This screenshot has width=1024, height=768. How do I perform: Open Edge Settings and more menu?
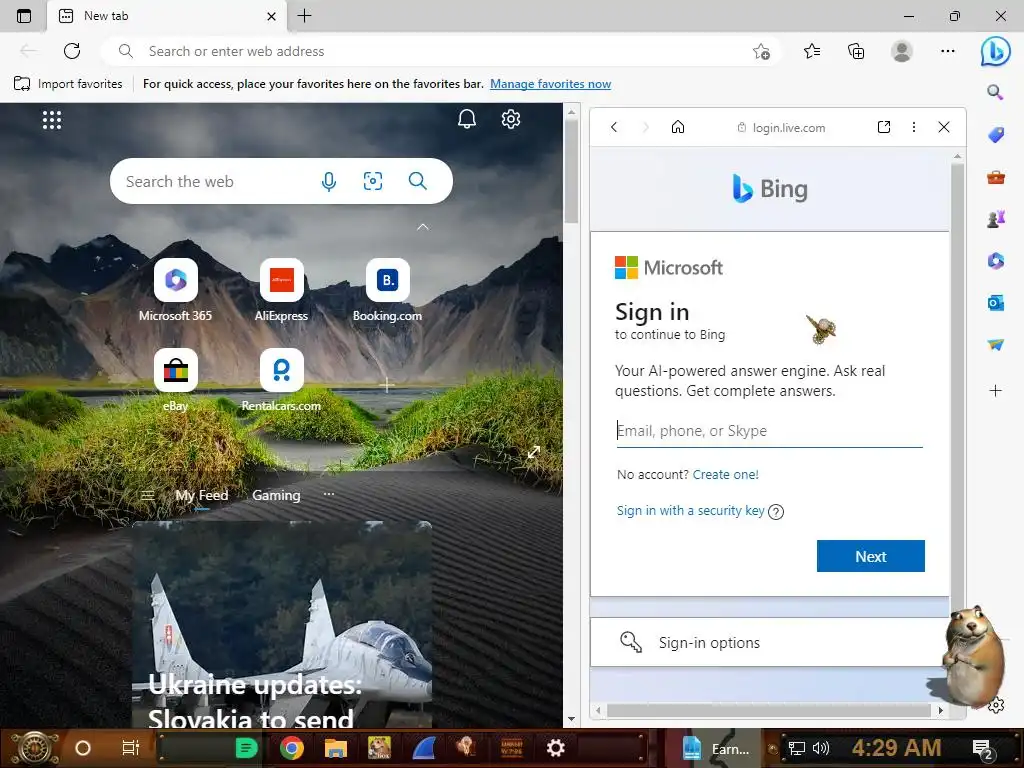948,51
